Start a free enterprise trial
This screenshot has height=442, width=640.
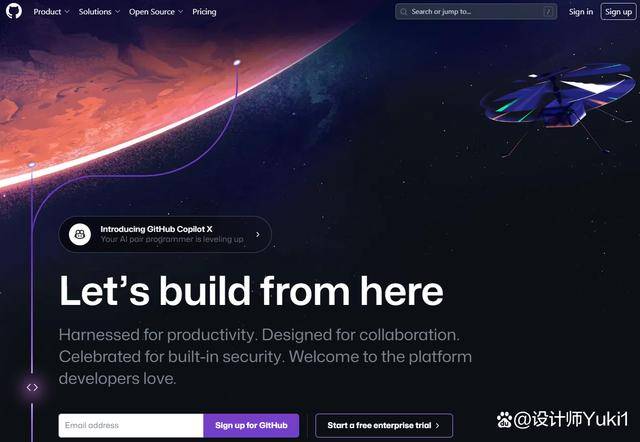point(384,425)
